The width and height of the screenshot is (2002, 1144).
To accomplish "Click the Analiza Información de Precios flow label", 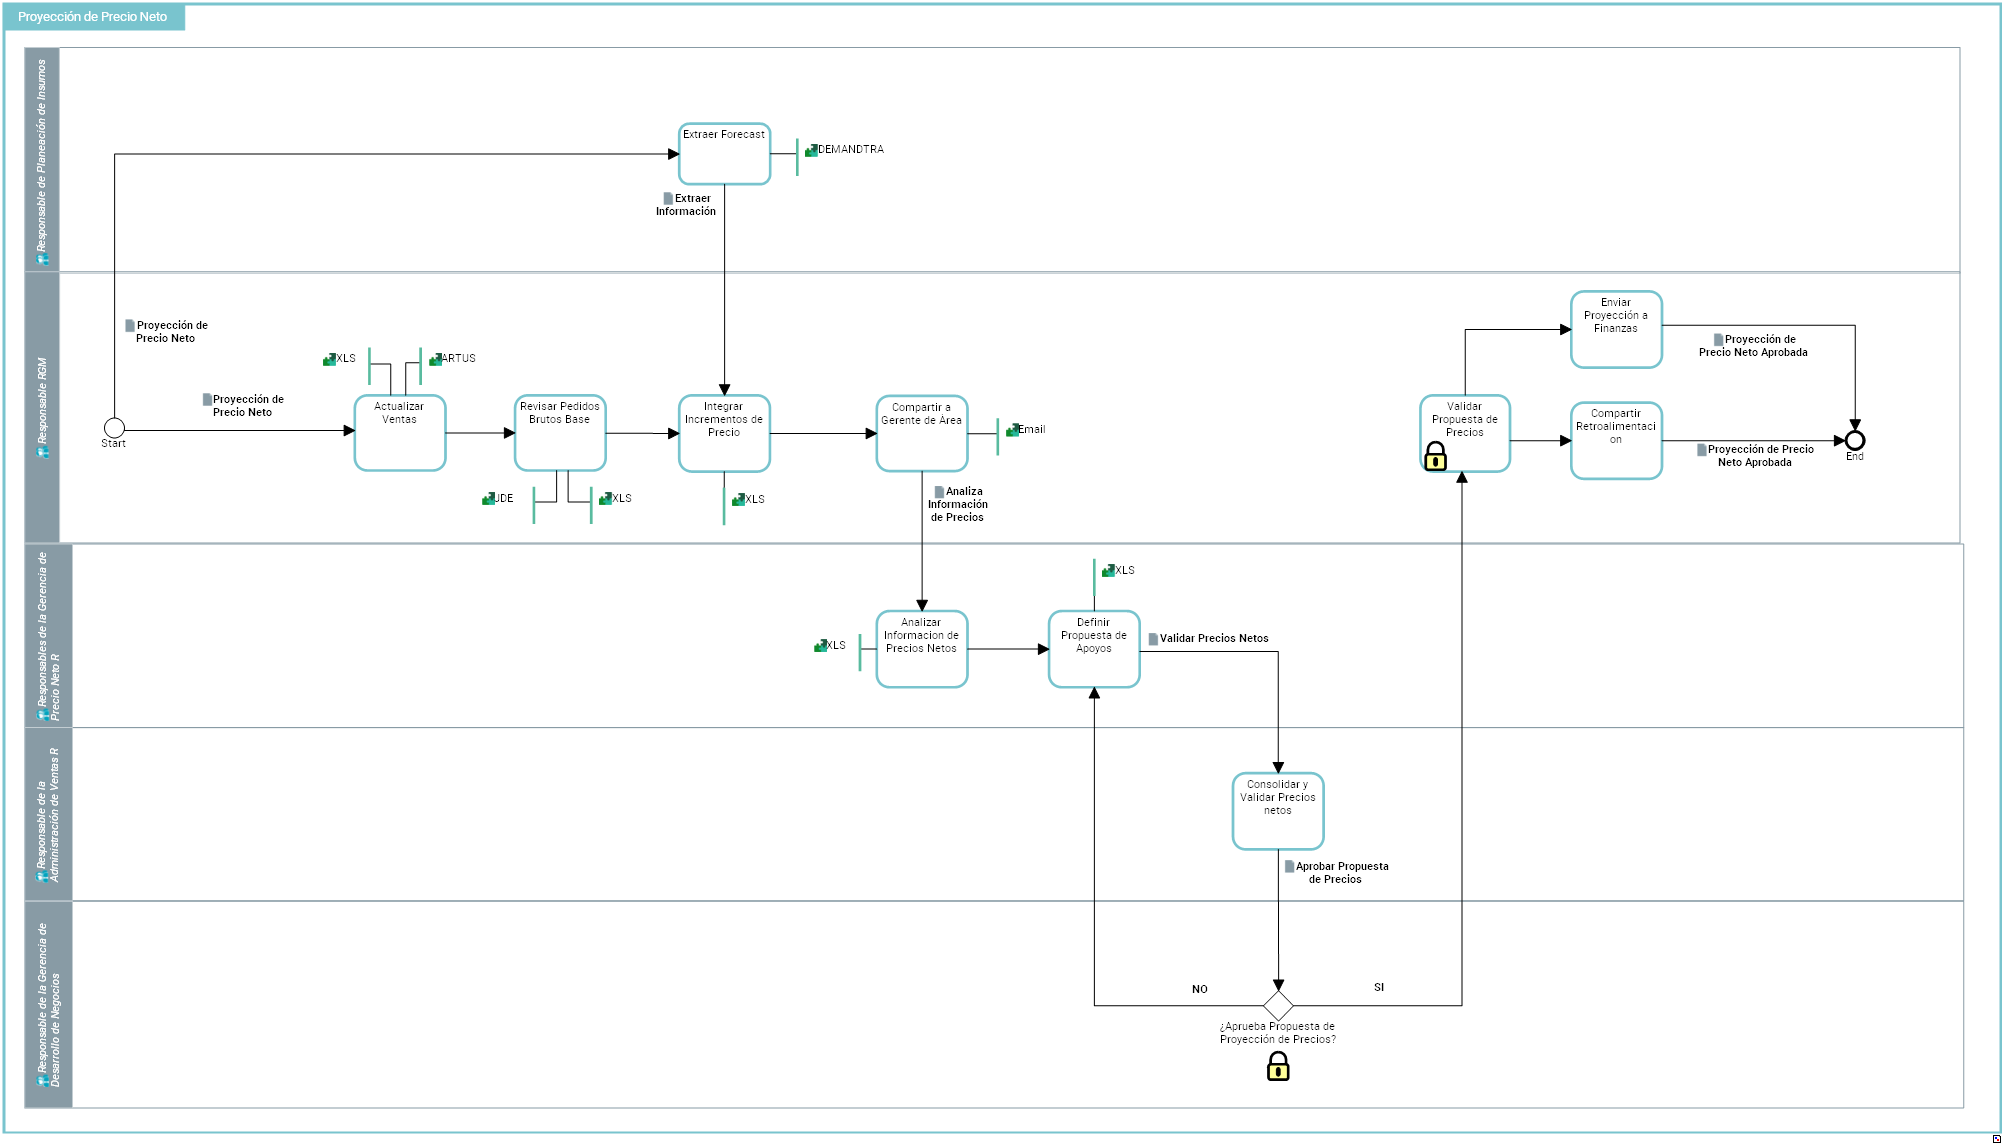I will click(x=957, y=505).
